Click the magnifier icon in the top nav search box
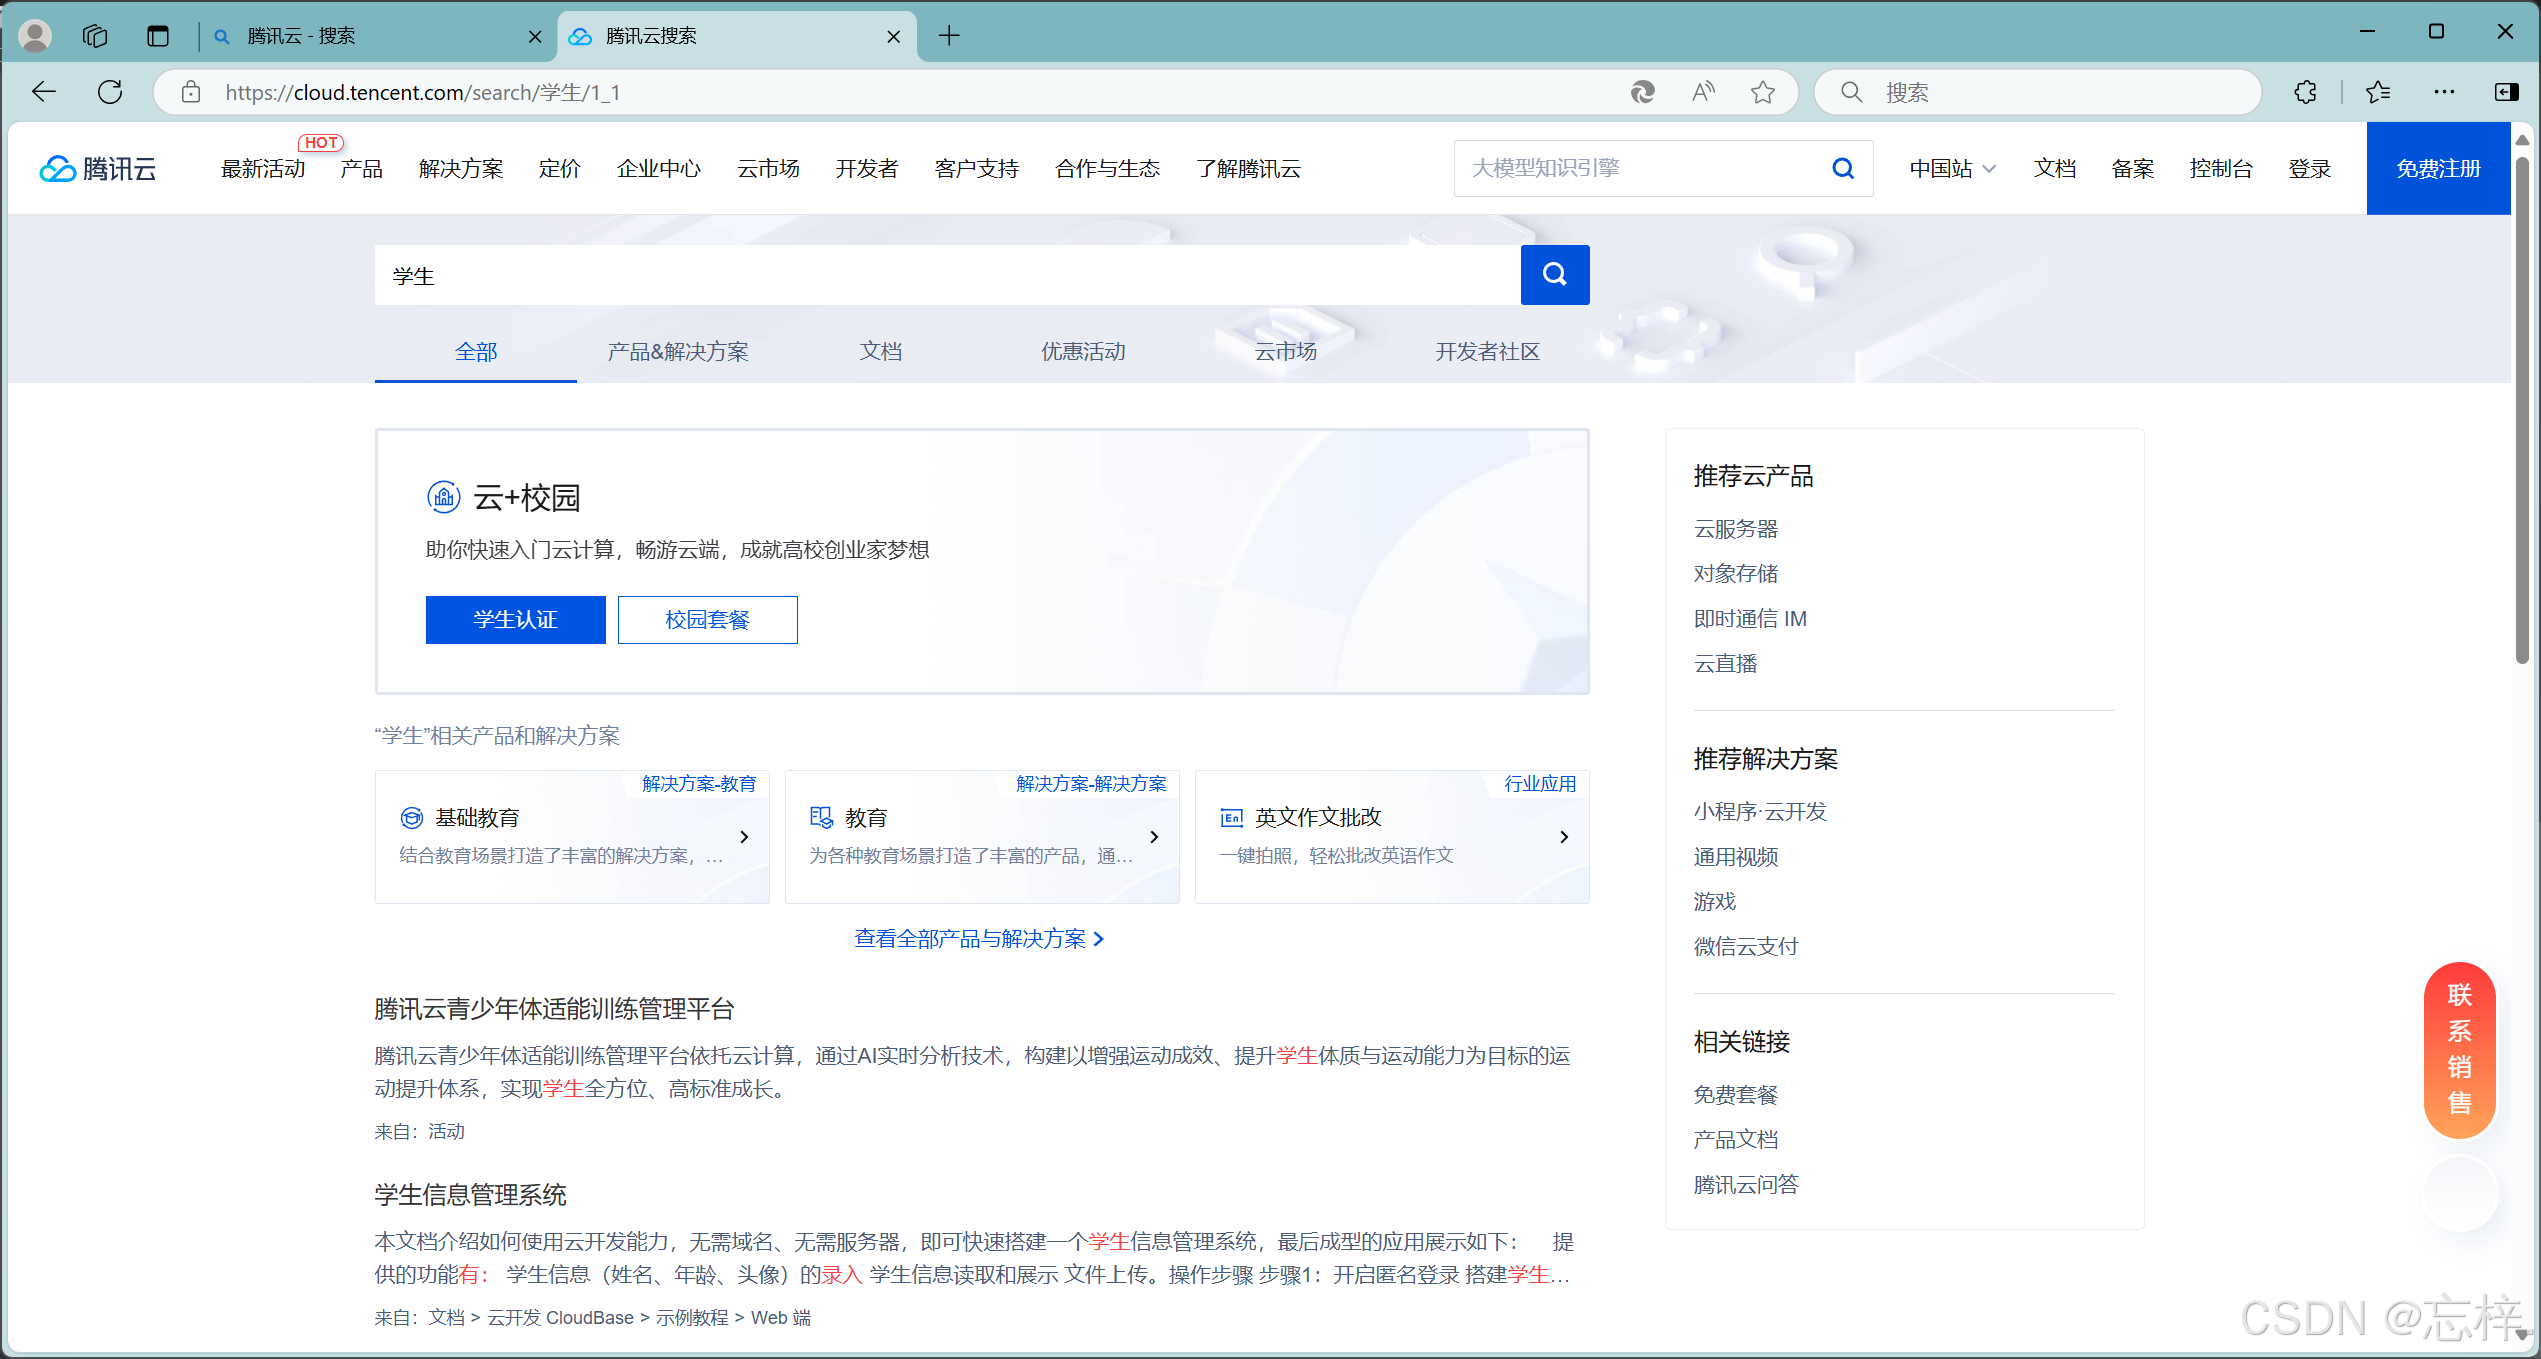 [x=1842, y=168]
